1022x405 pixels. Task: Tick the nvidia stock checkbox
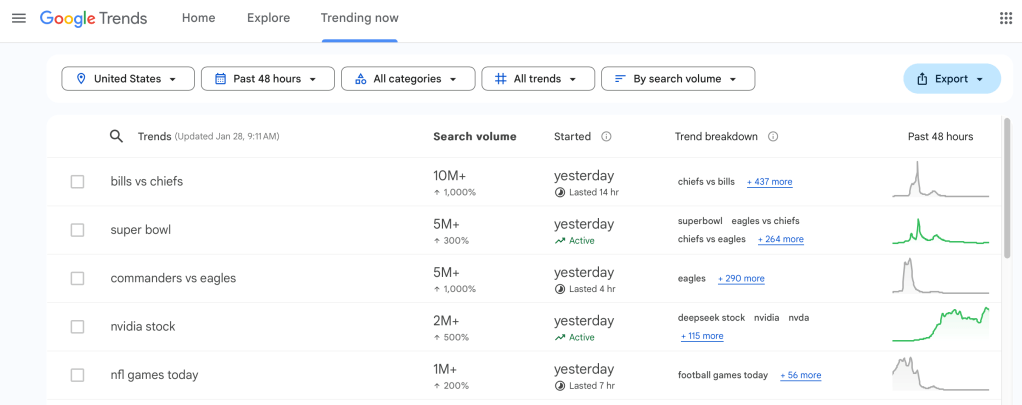[77, 327]
